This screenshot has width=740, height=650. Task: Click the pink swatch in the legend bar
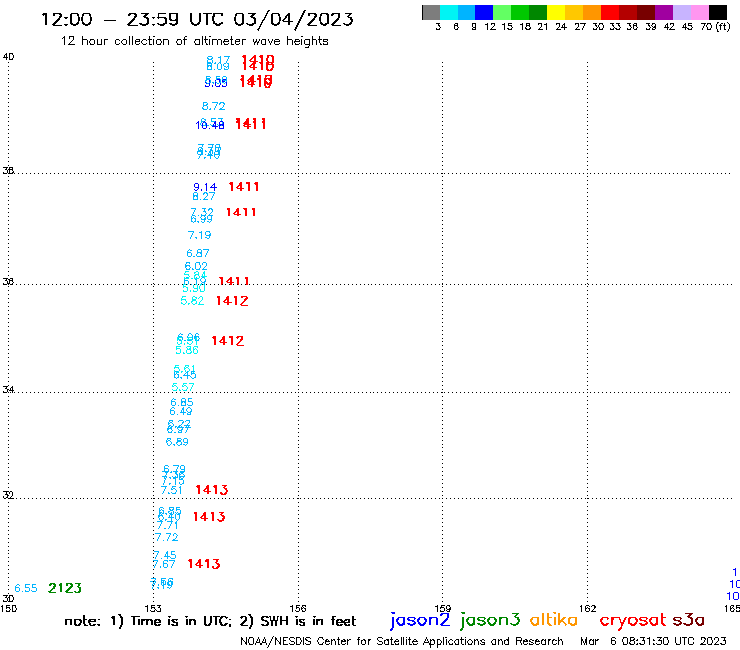[x=699, y=12]
